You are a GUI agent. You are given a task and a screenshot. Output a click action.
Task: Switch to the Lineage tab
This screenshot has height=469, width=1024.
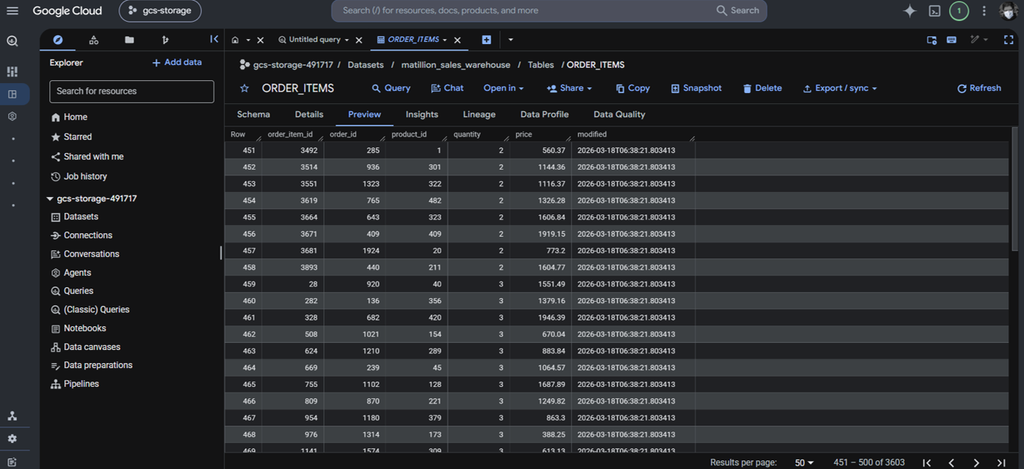pyautogui.click(x=479, y=114)
